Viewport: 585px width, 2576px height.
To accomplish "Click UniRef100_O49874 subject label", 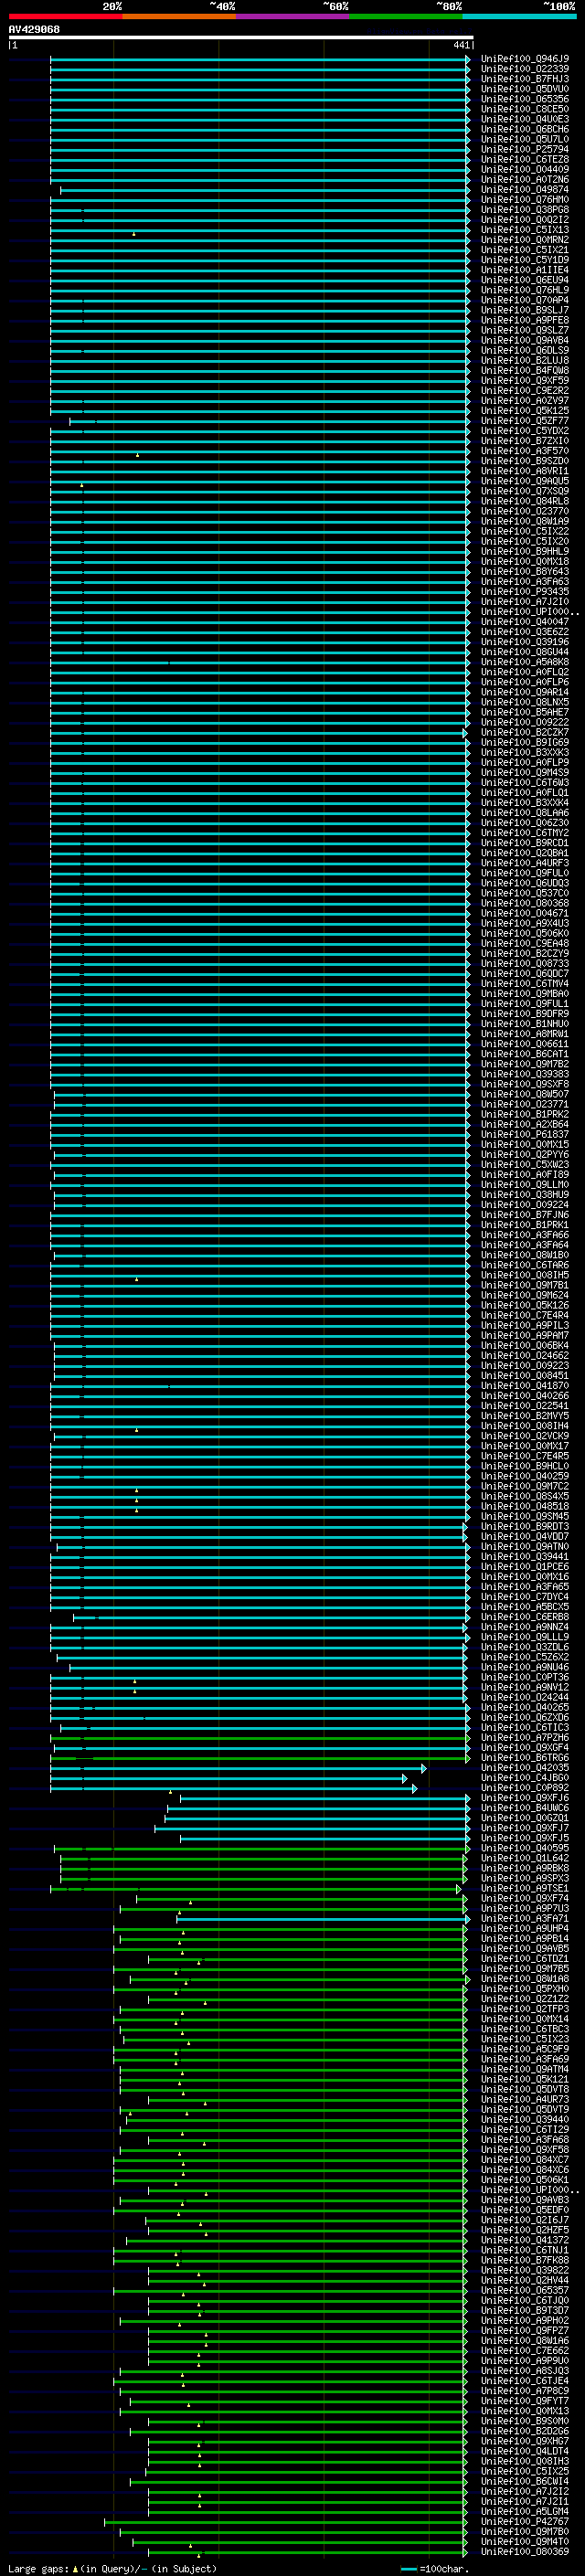I will pyautogui.click(x=524, y=190).
